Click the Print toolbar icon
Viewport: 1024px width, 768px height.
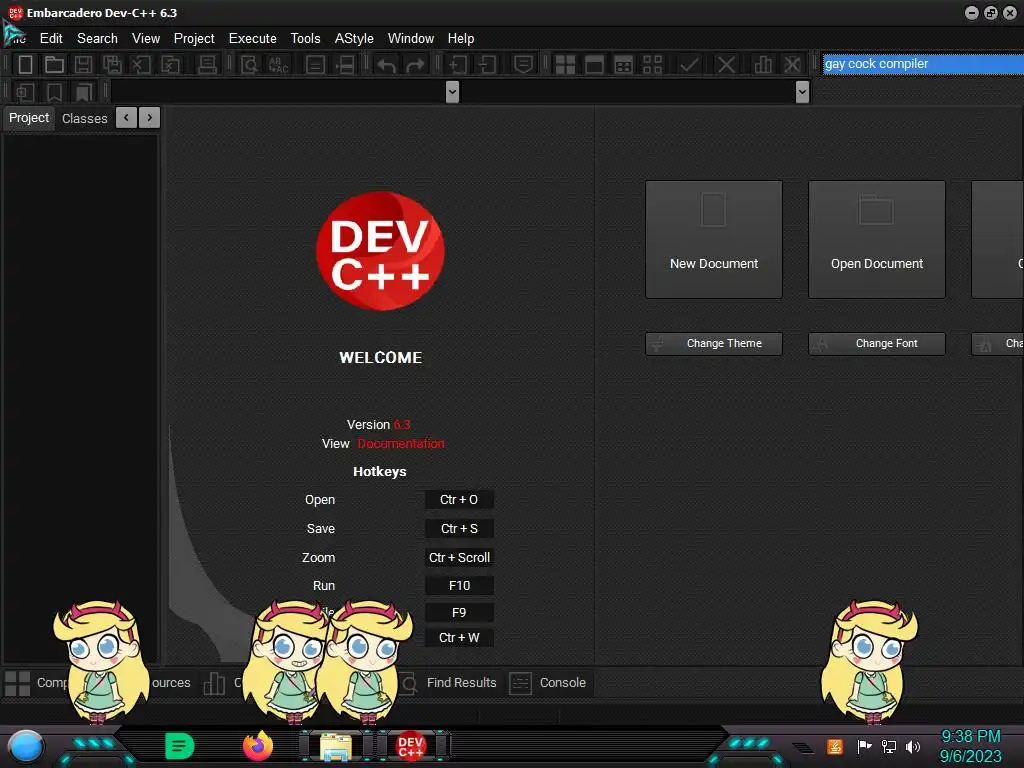(x=207, y=65)
